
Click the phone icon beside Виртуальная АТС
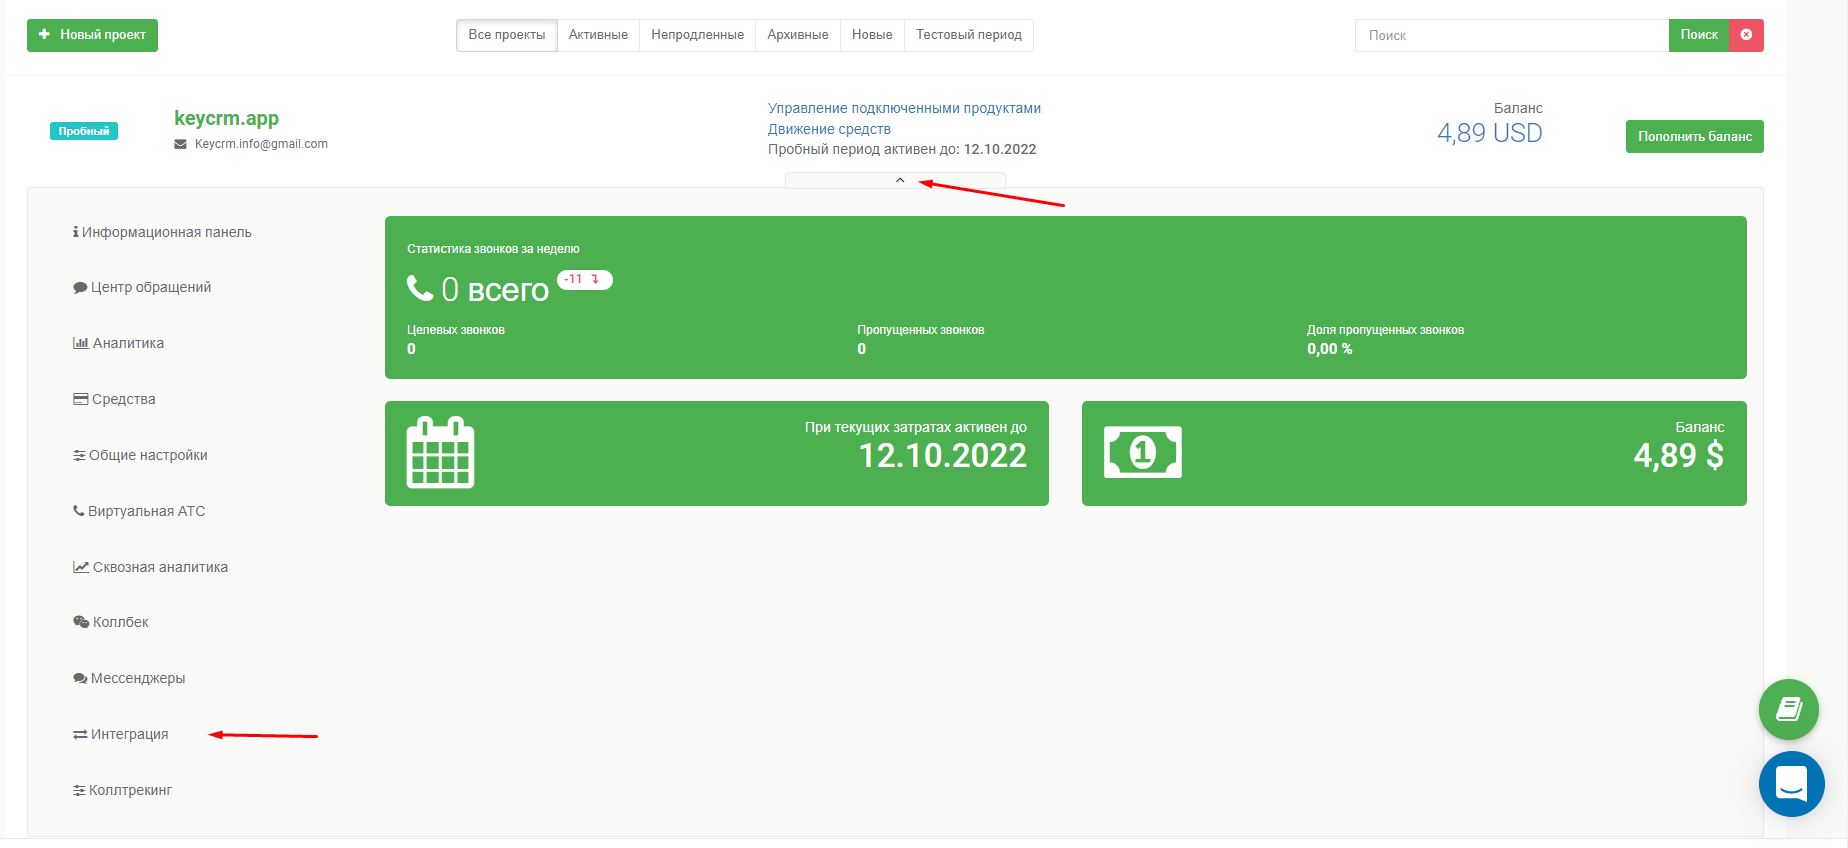[x=78, y=511]
